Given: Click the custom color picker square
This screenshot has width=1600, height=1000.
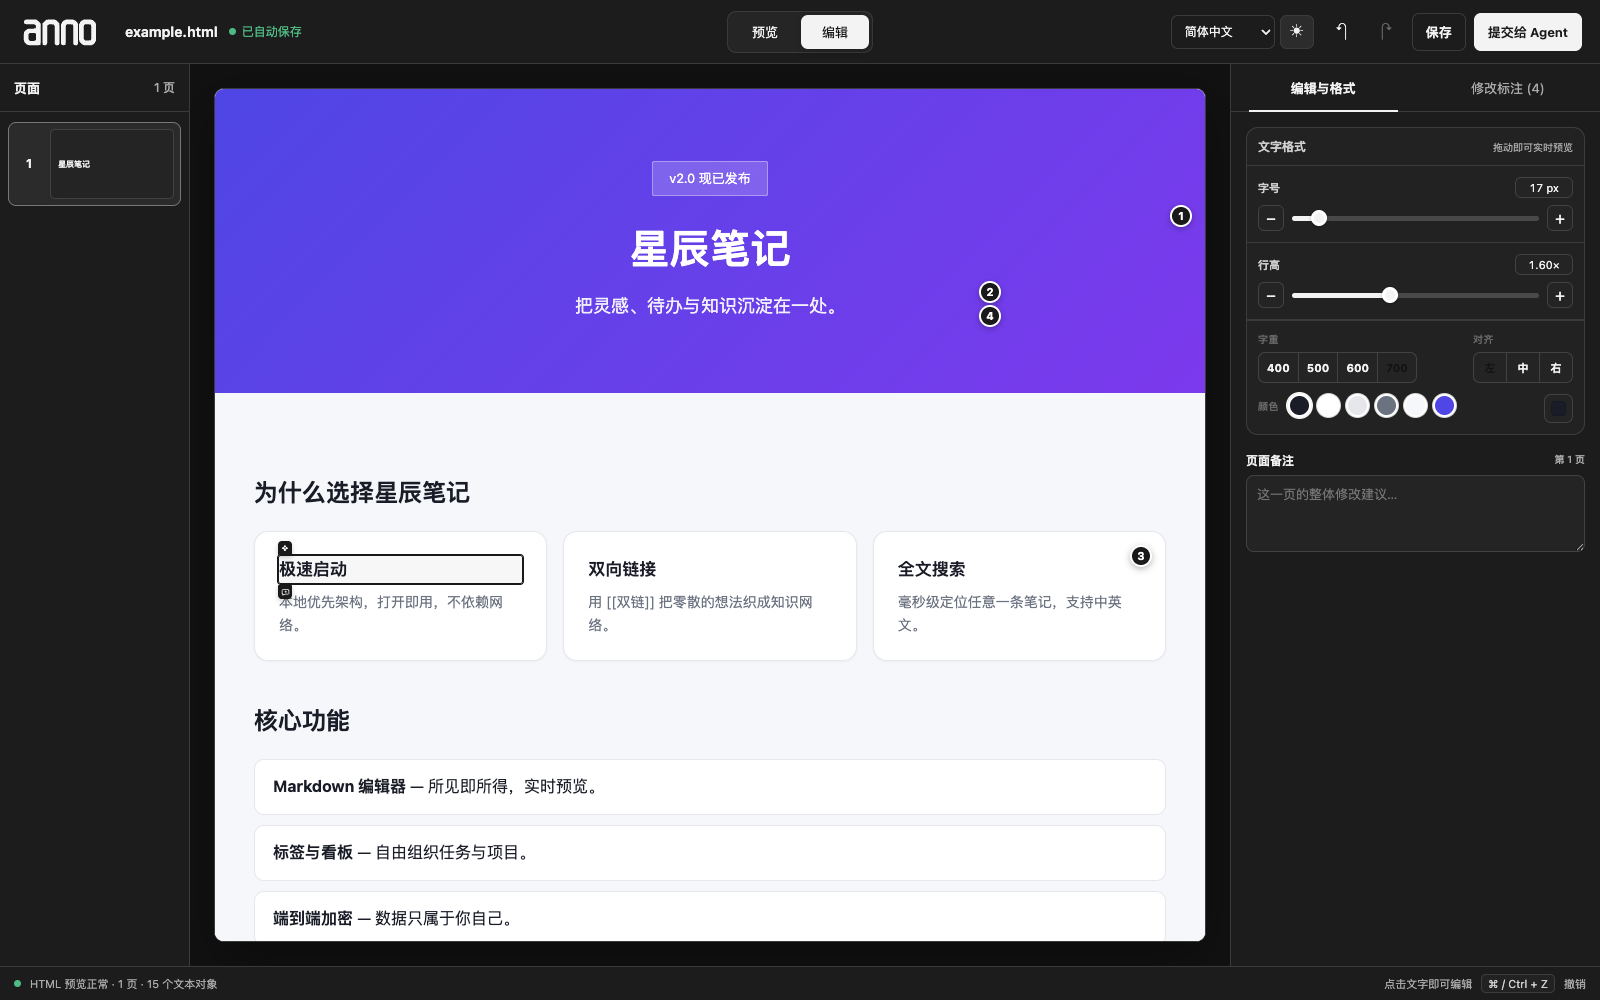Looking at the screenshot, I should (x=1559, y=408).
